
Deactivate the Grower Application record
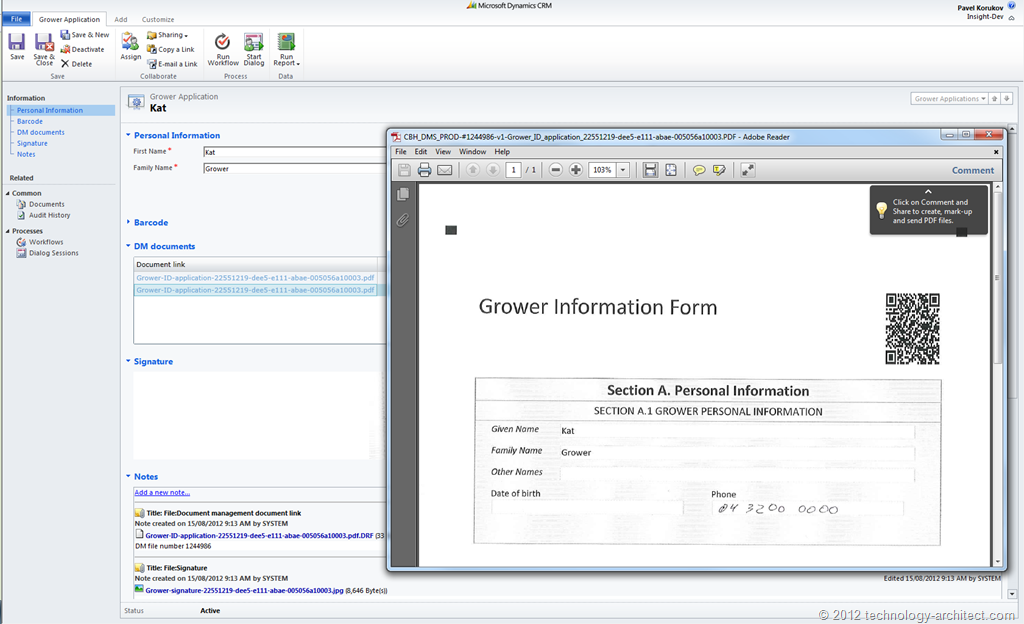point(83,48)
